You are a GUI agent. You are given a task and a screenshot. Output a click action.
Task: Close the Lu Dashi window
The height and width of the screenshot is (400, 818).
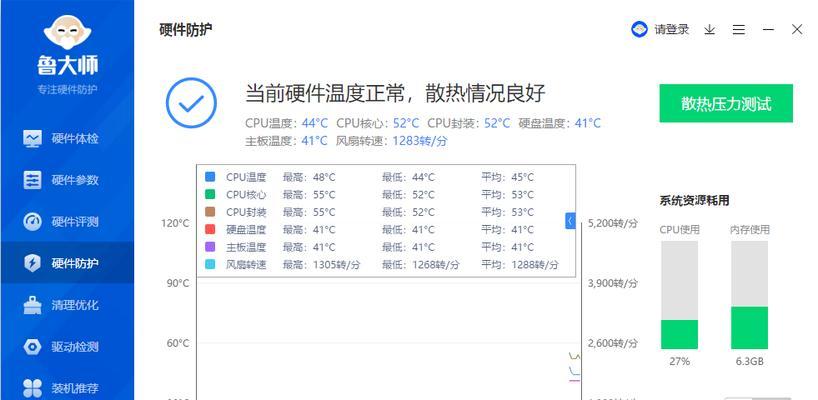797,30
